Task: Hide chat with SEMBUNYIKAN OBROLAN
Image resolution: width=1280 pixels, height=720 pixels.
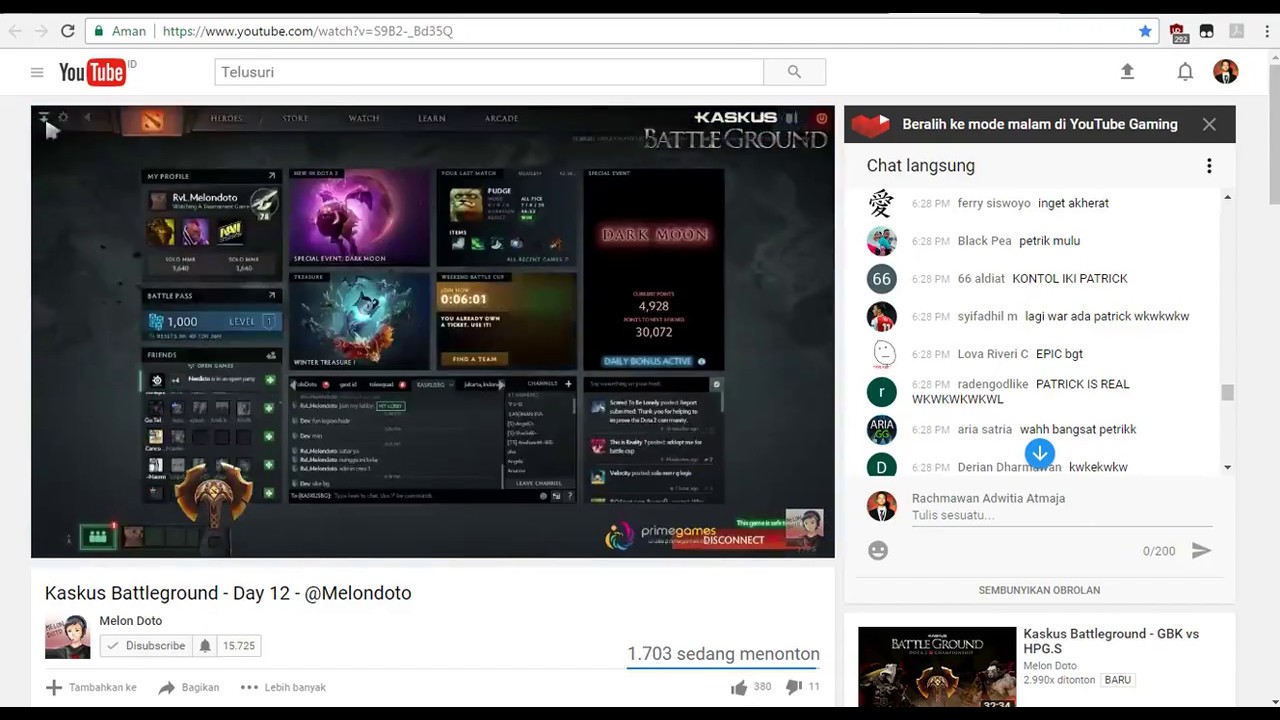Action: click(1039, 590)
